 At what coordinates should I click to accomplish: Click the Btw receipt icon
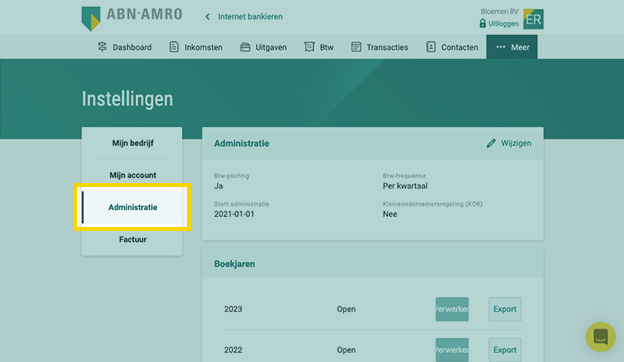point(309,47)
